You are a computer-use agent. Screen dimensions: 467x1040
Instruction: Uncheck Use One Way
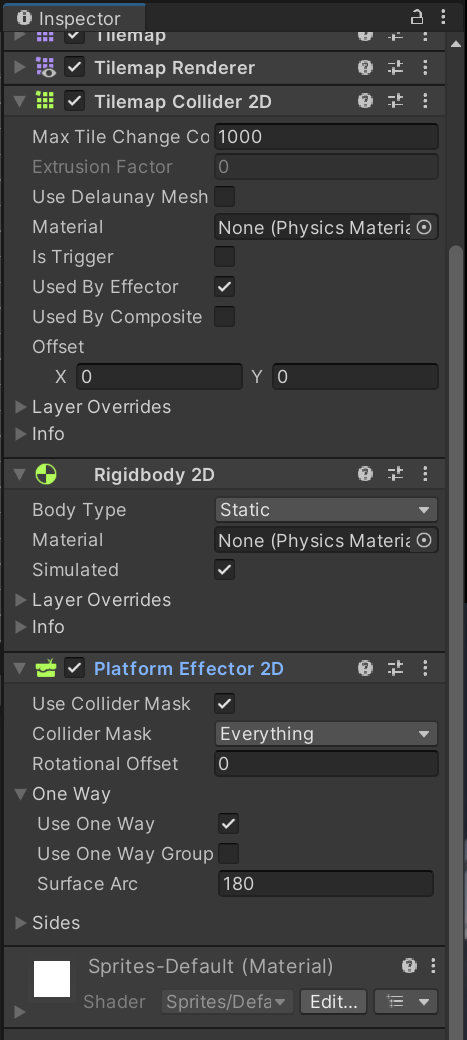point(228,824)
